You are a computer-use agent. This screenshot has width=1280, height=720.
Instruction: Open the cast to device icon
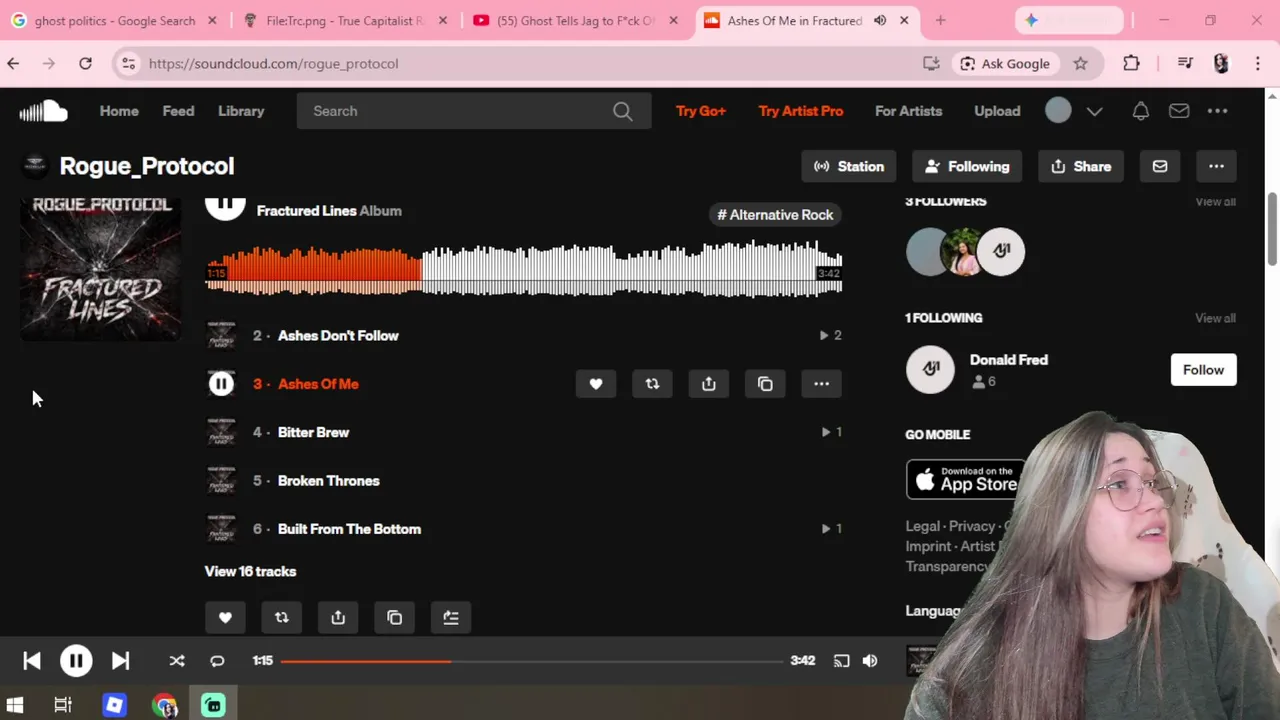[841, 661]
